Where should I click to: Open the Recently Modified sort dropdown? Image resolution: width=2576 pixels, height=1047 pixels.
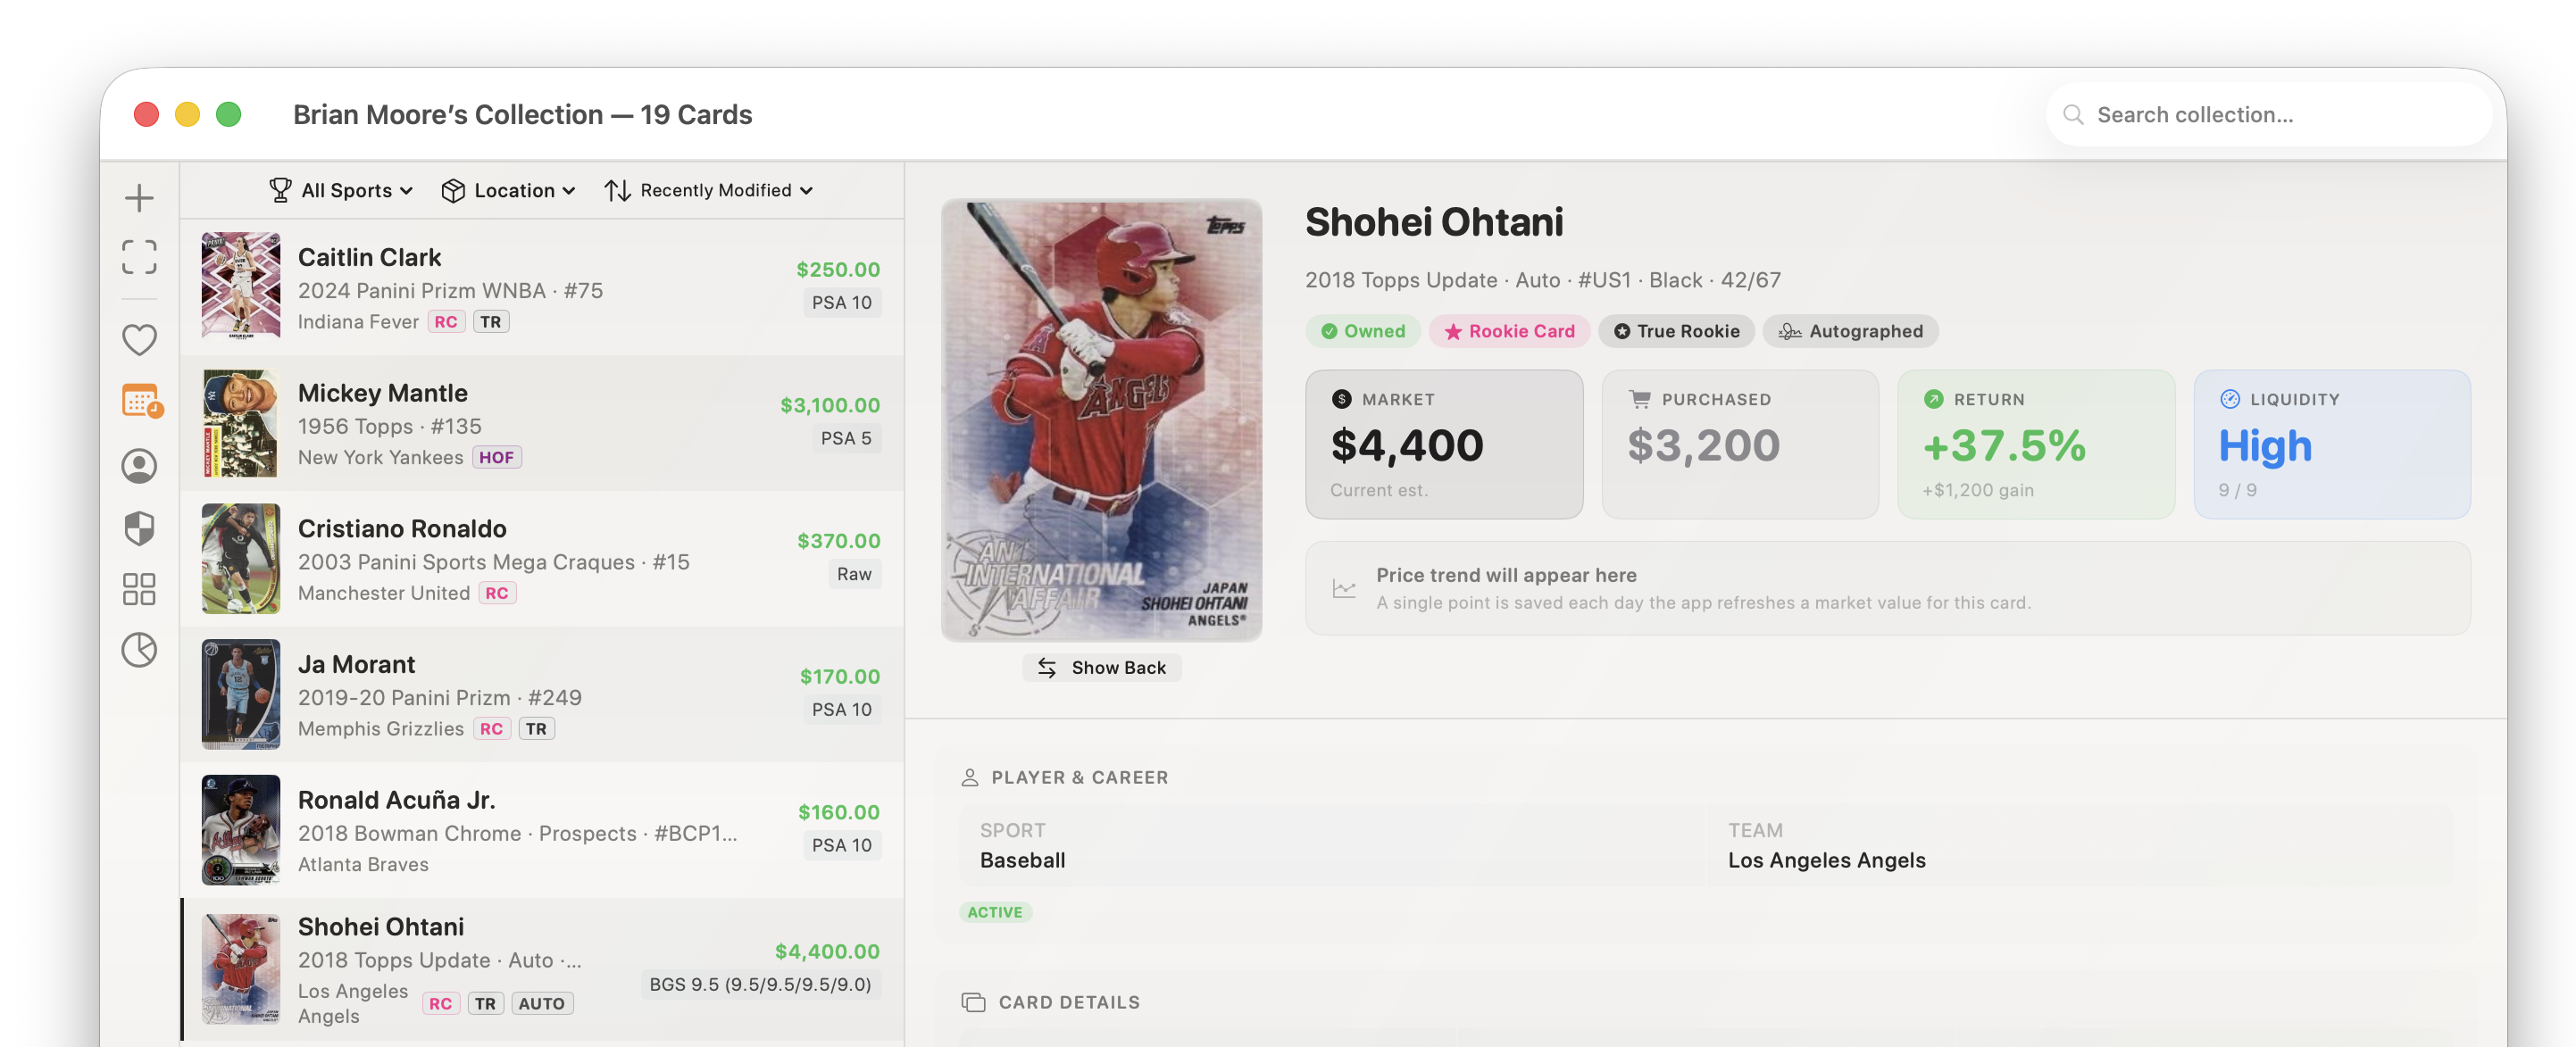click(709, 190)
